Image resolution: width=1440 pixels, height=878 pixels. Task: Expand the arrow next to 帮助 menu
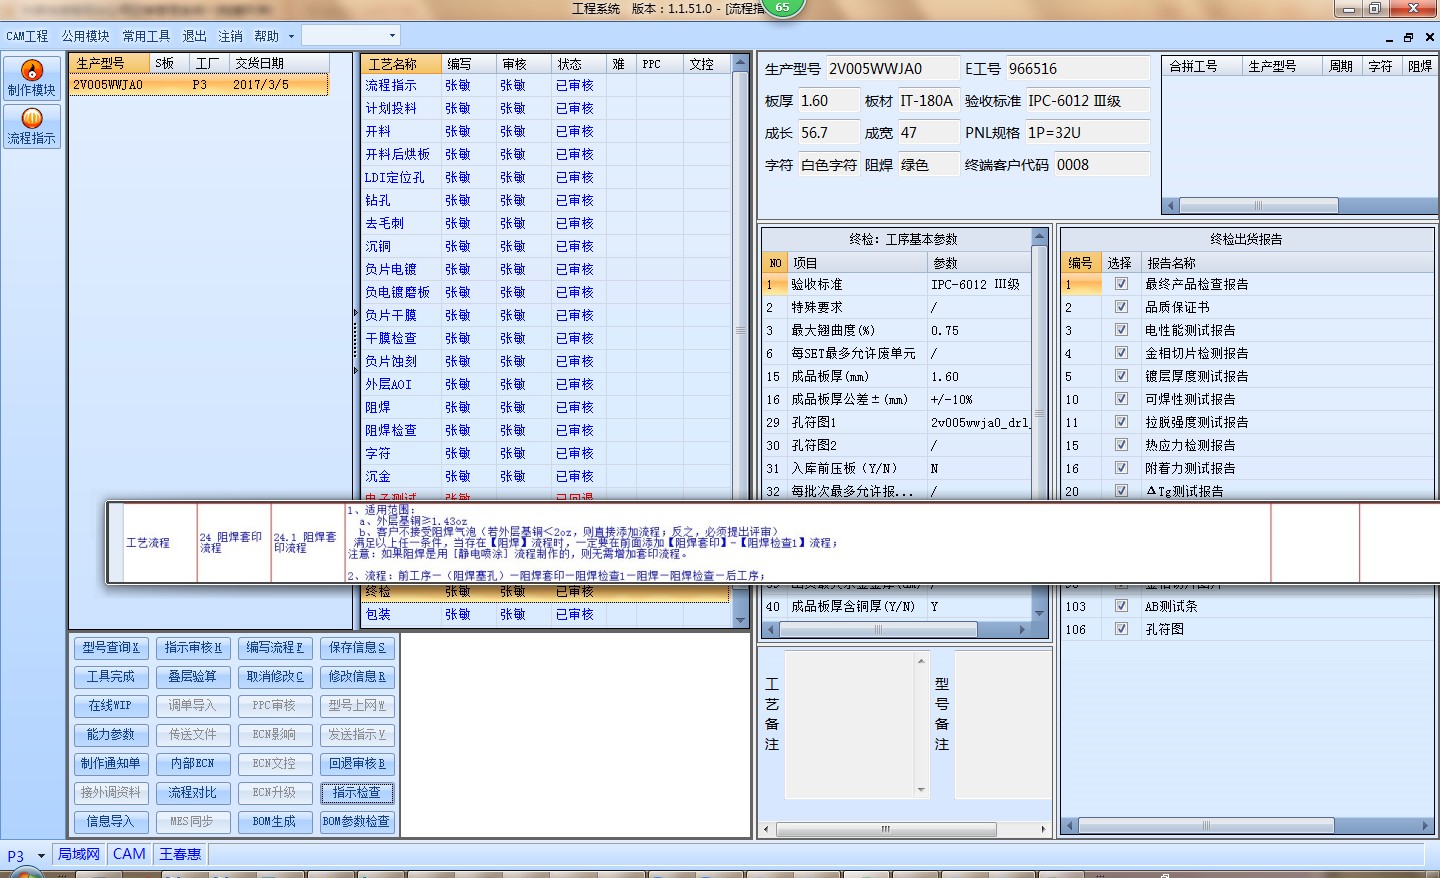click(291, 36)
